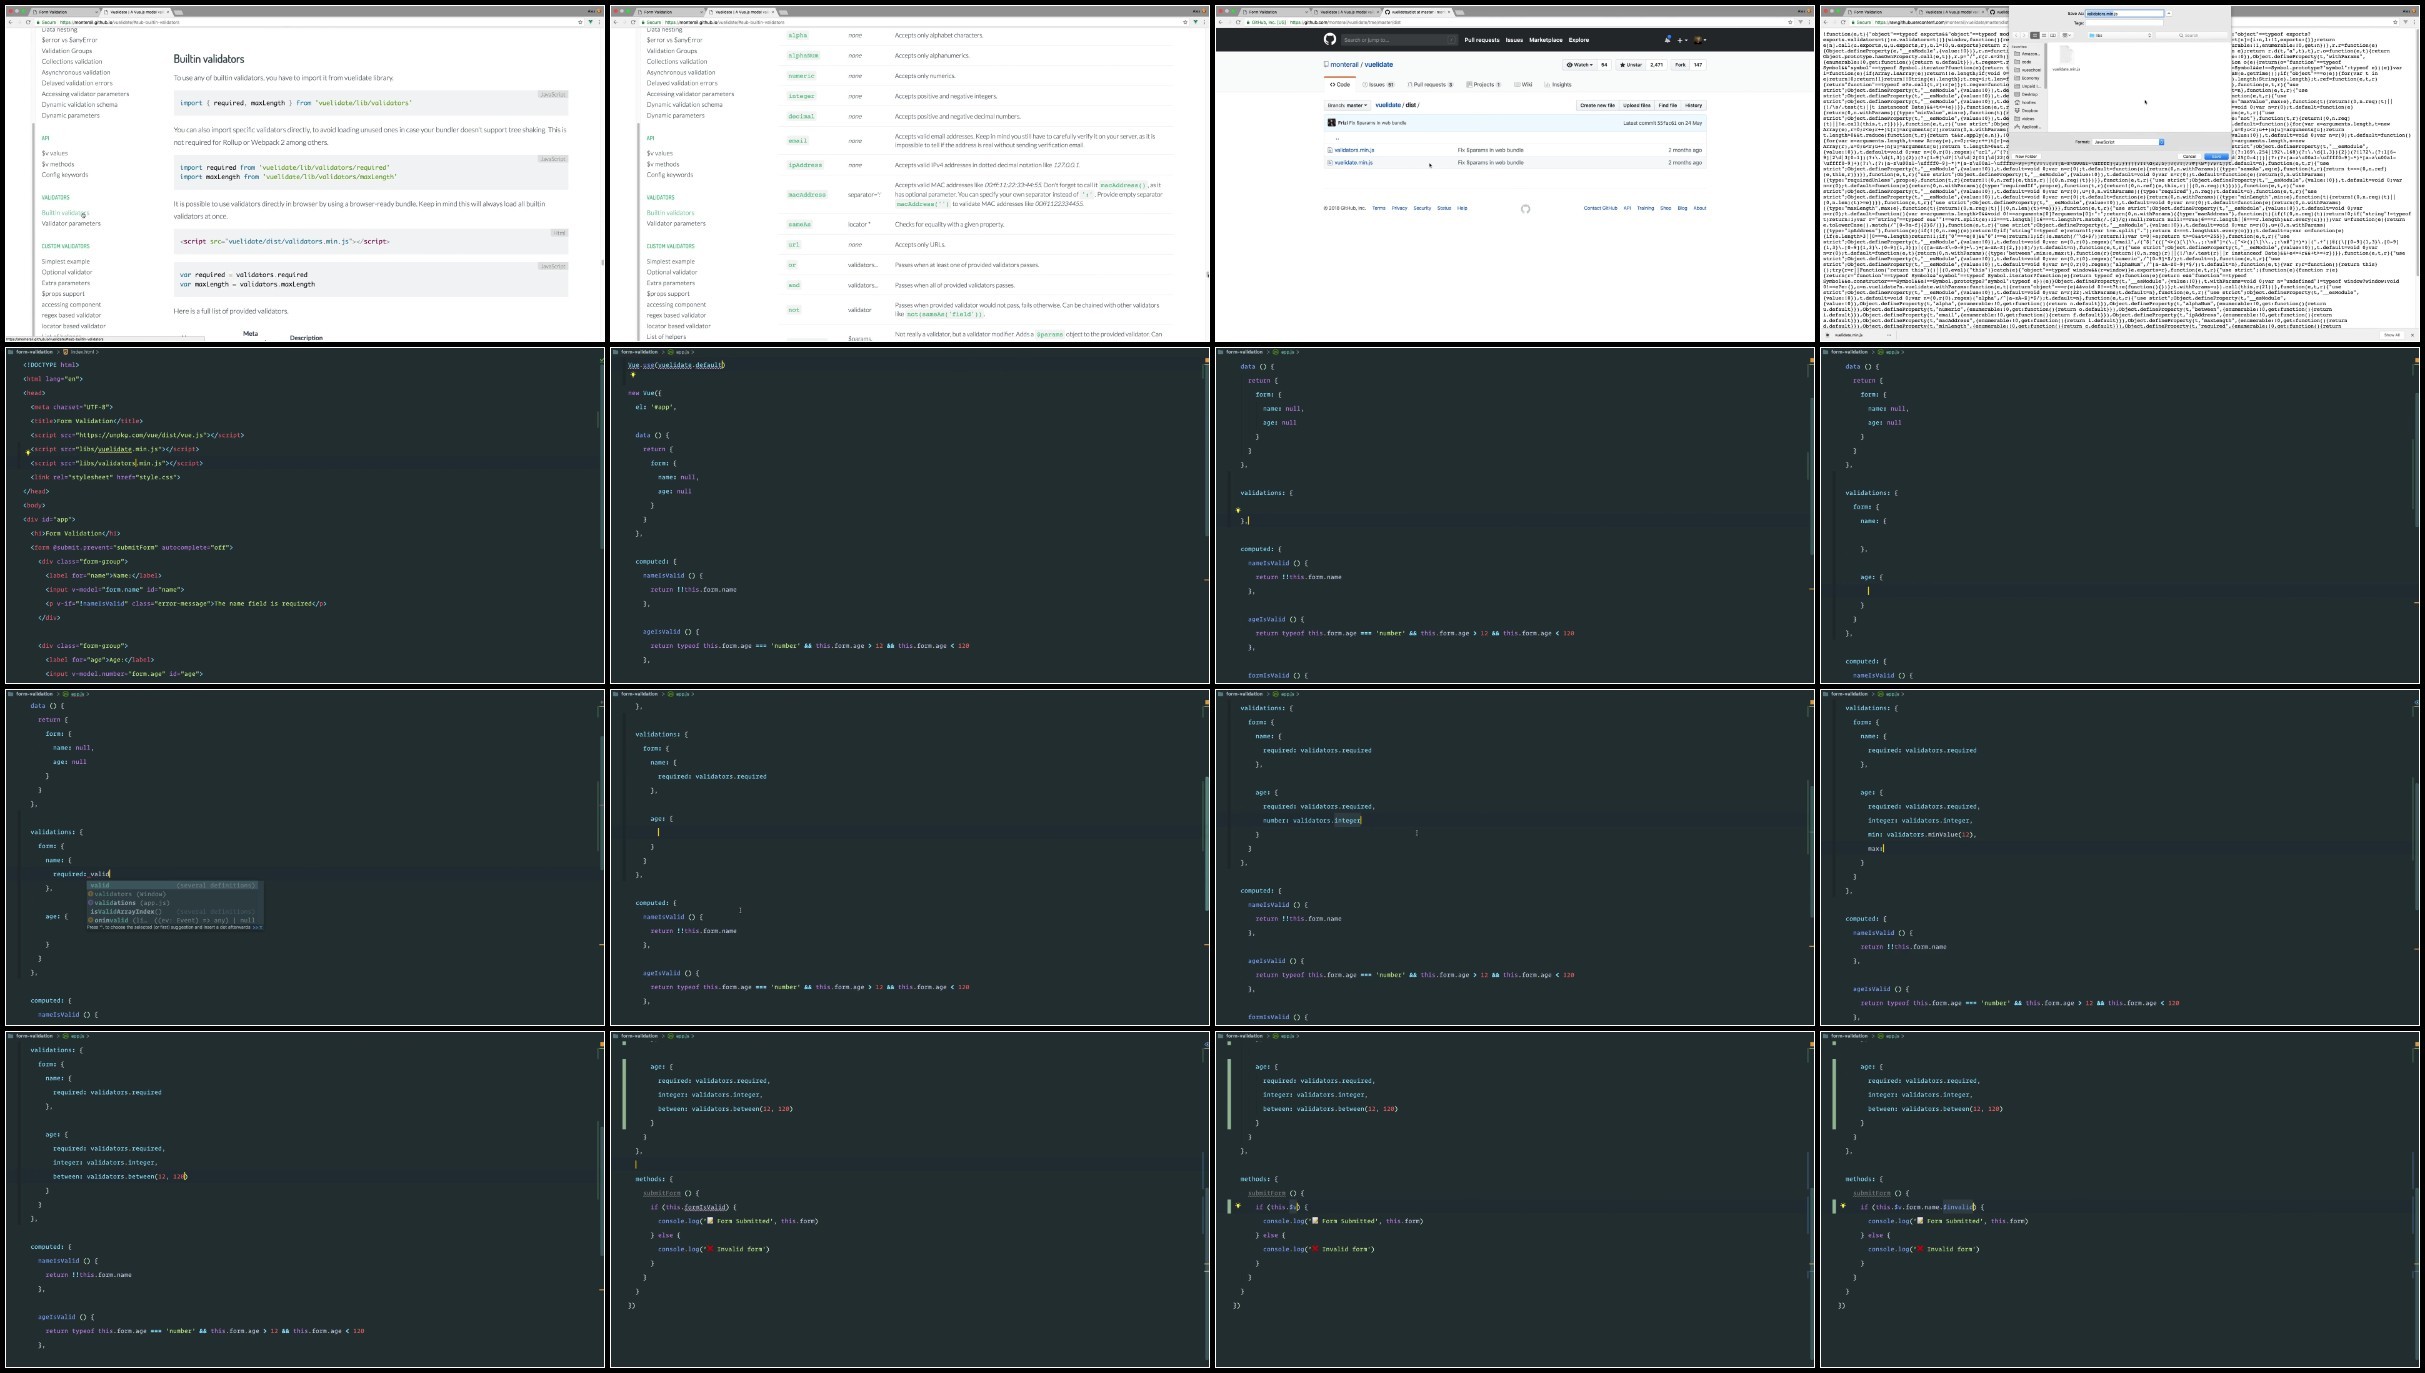
Task: Click New Folder in the Save dialog
Action: point(2026,156)
